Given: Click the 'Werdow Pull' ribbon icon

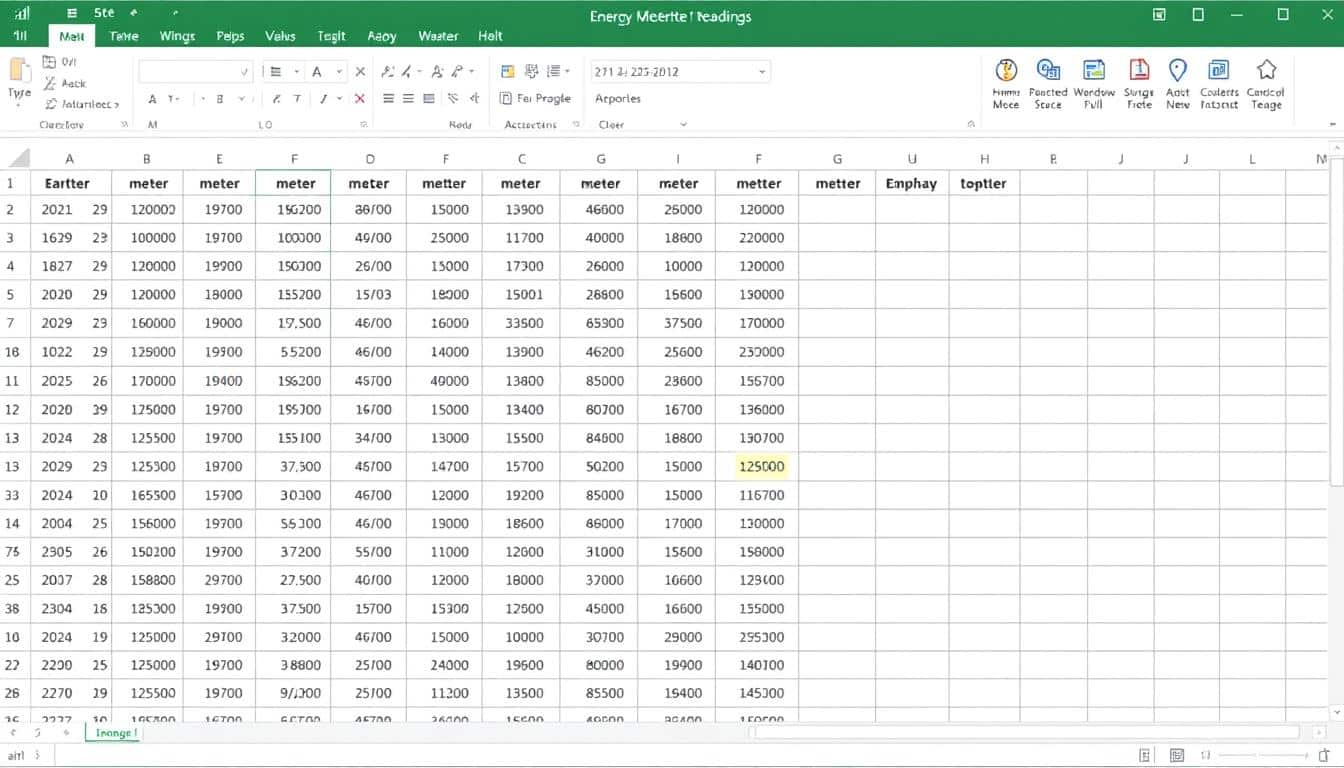Looking at the screenshot, I should click(1094, 70).
